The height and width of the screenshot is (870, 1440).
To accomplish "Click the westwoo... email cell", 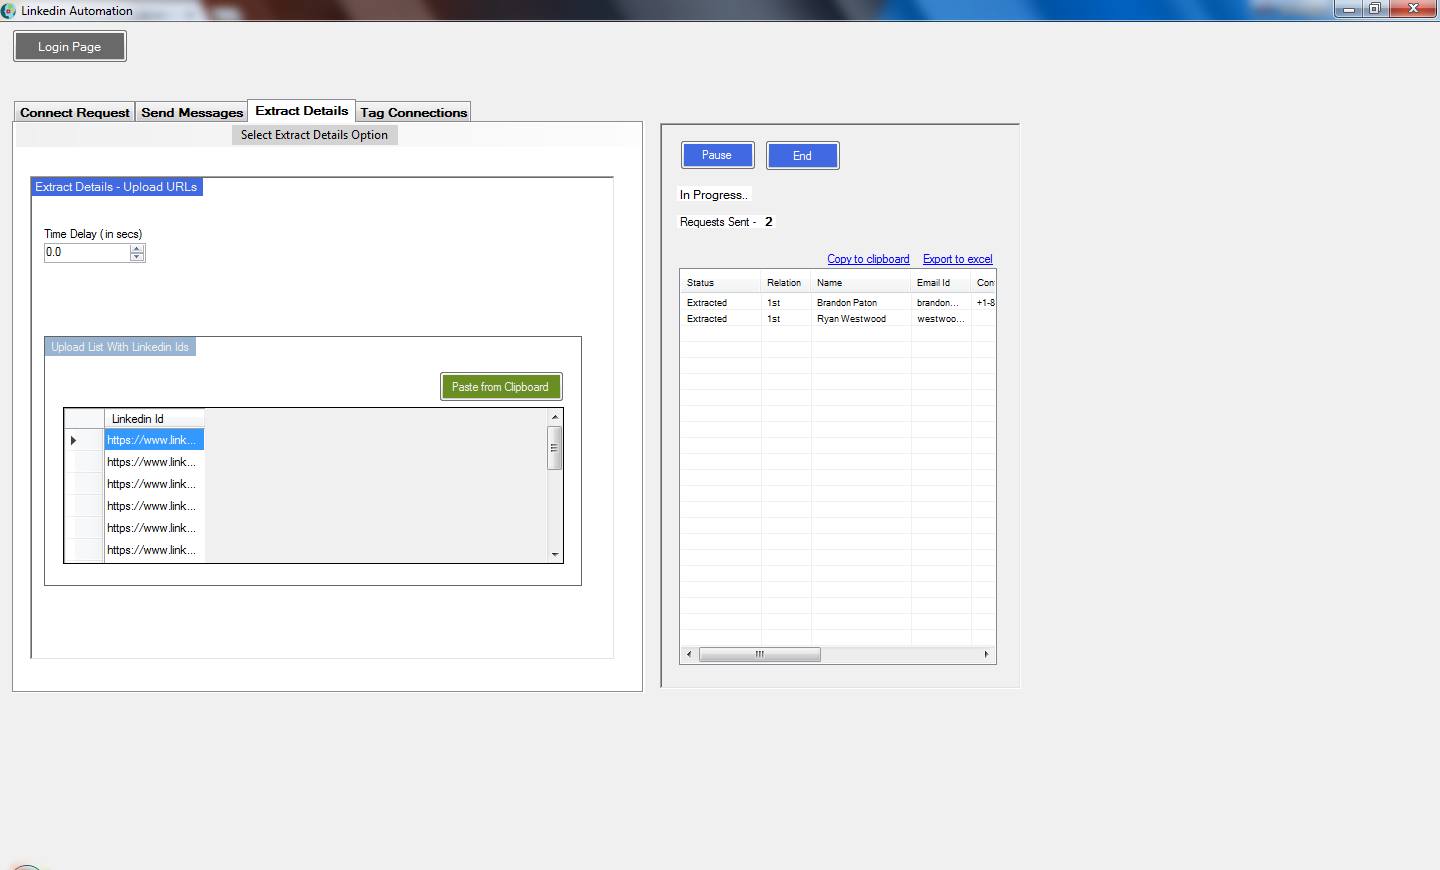I will [x=941, y=319].
